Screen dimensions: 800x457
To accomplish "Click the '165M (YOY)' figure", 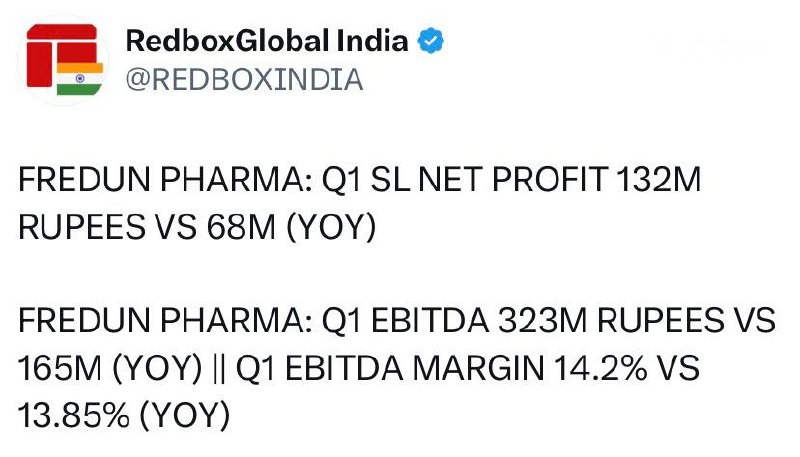I will click(x=110, y=368).
